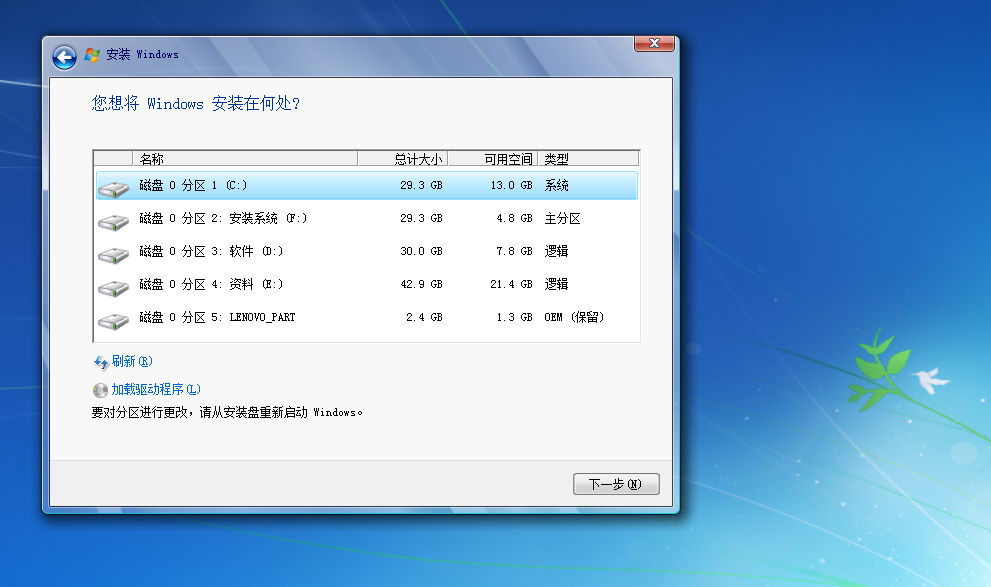The width and height of the screenshot is (991, 587).
Task: Click the refresh arrows icon
Action: click(x=101, y=362)
